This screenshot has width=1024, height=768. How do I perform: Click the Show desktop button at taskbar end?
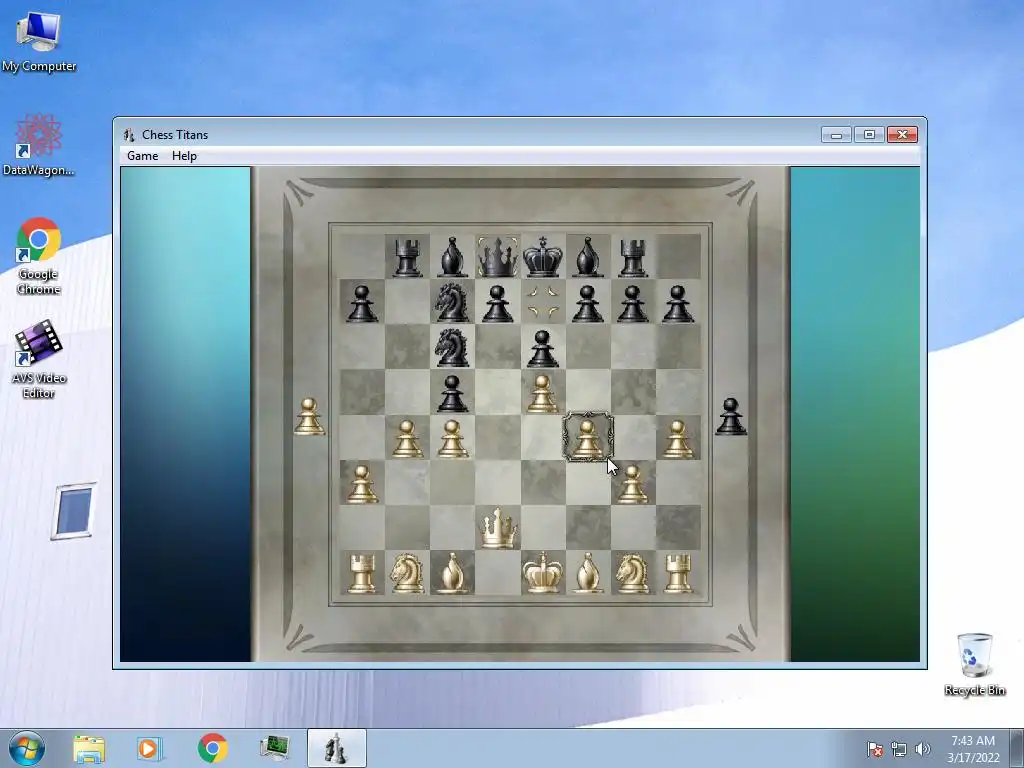[x=1018, y=748]
